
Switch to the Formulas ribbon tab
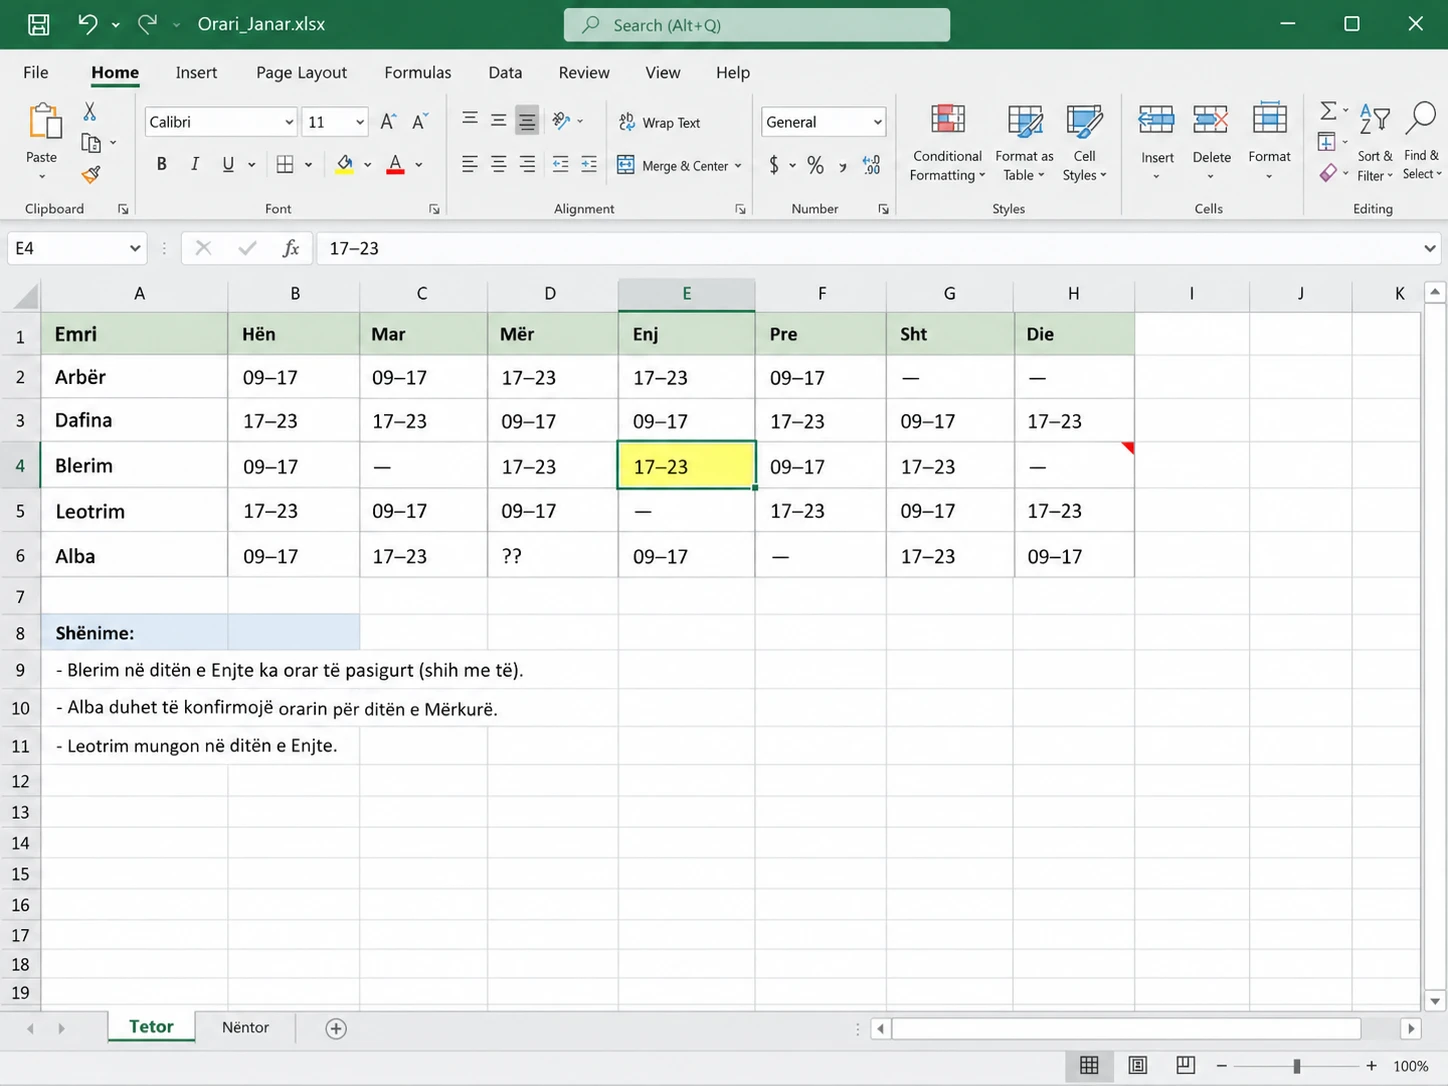(x=418, y=72)
